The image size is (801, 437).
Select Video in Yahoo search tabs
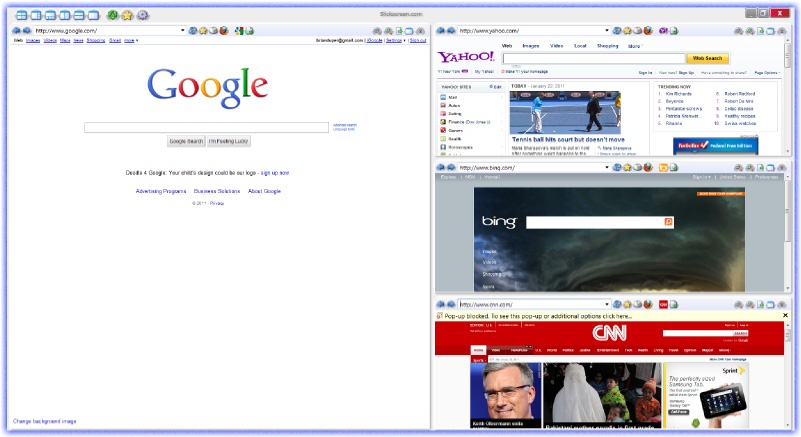(x=556, y=46)
